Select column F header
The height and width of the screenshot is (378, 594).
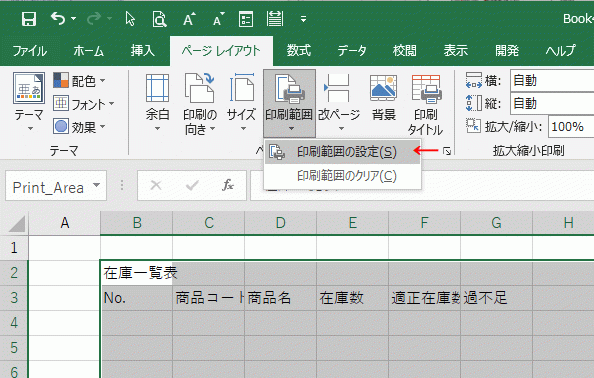[x=424, y=223]
